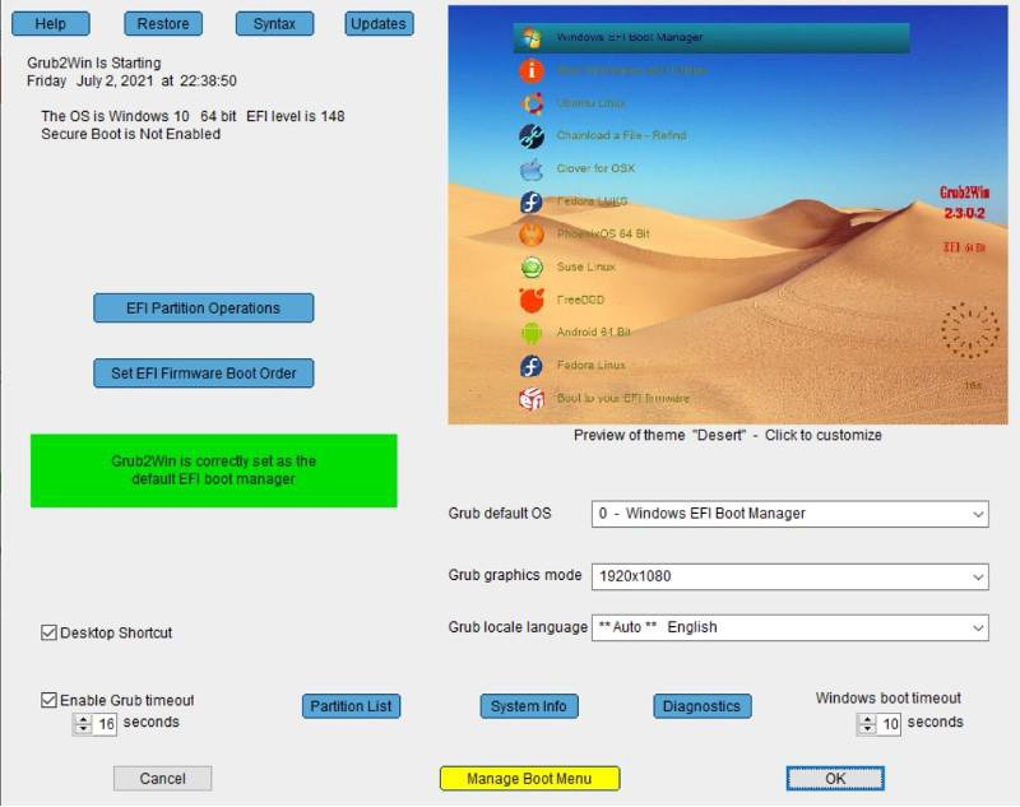Click the Suse Linux boot icon
Viewport: 1020px width, 807px height.
tap(530, 267)
